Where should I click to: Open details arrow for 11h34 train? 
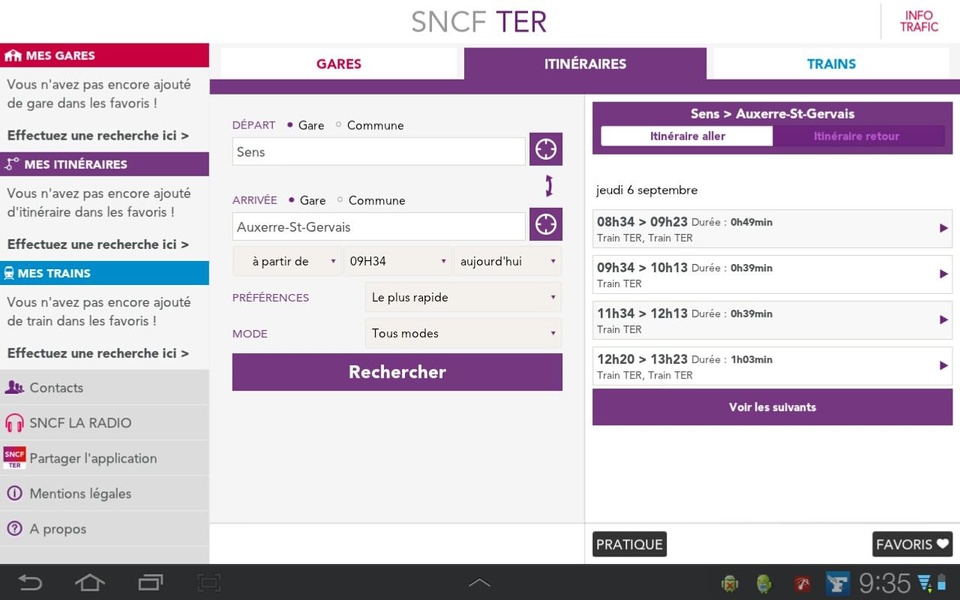[x=943, y=320]
